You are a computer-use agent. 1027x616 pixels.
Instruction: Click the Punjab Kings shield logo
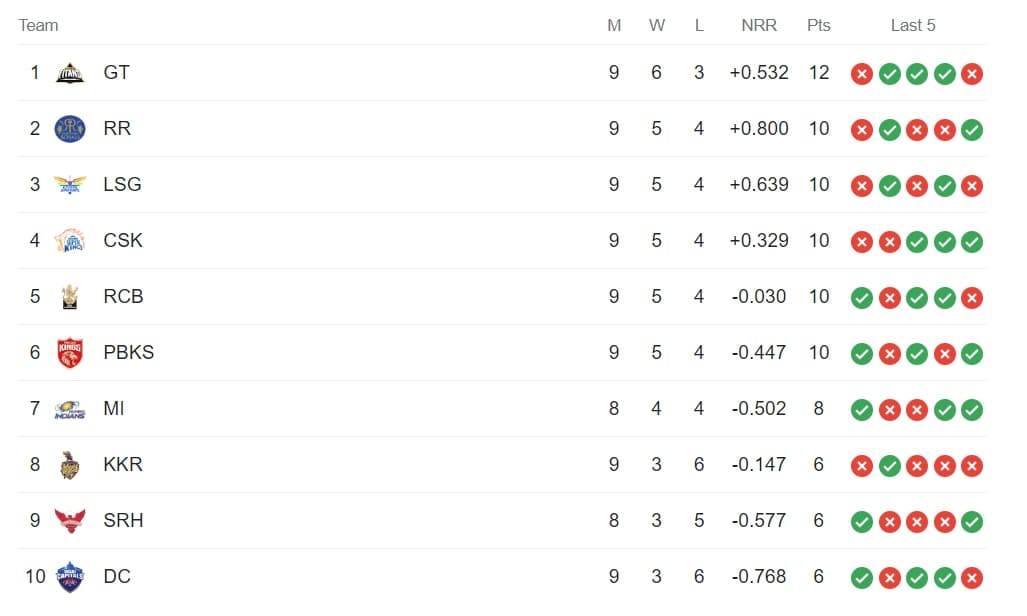70,353
